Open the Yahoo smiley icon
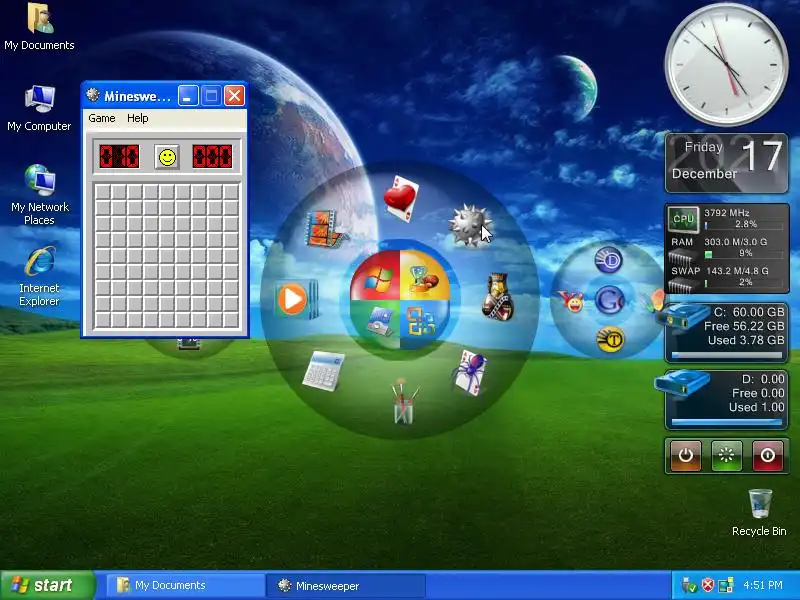The width and height of the screenshot is (800, 600). 572,301
